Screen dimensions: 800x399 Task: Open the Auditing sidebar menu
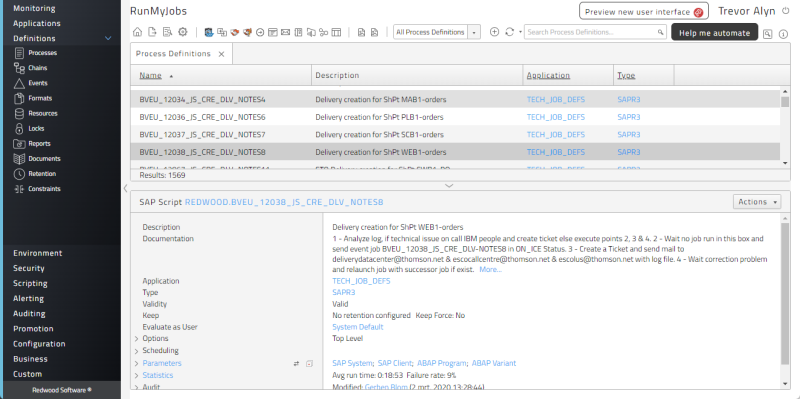click(29, 314)
